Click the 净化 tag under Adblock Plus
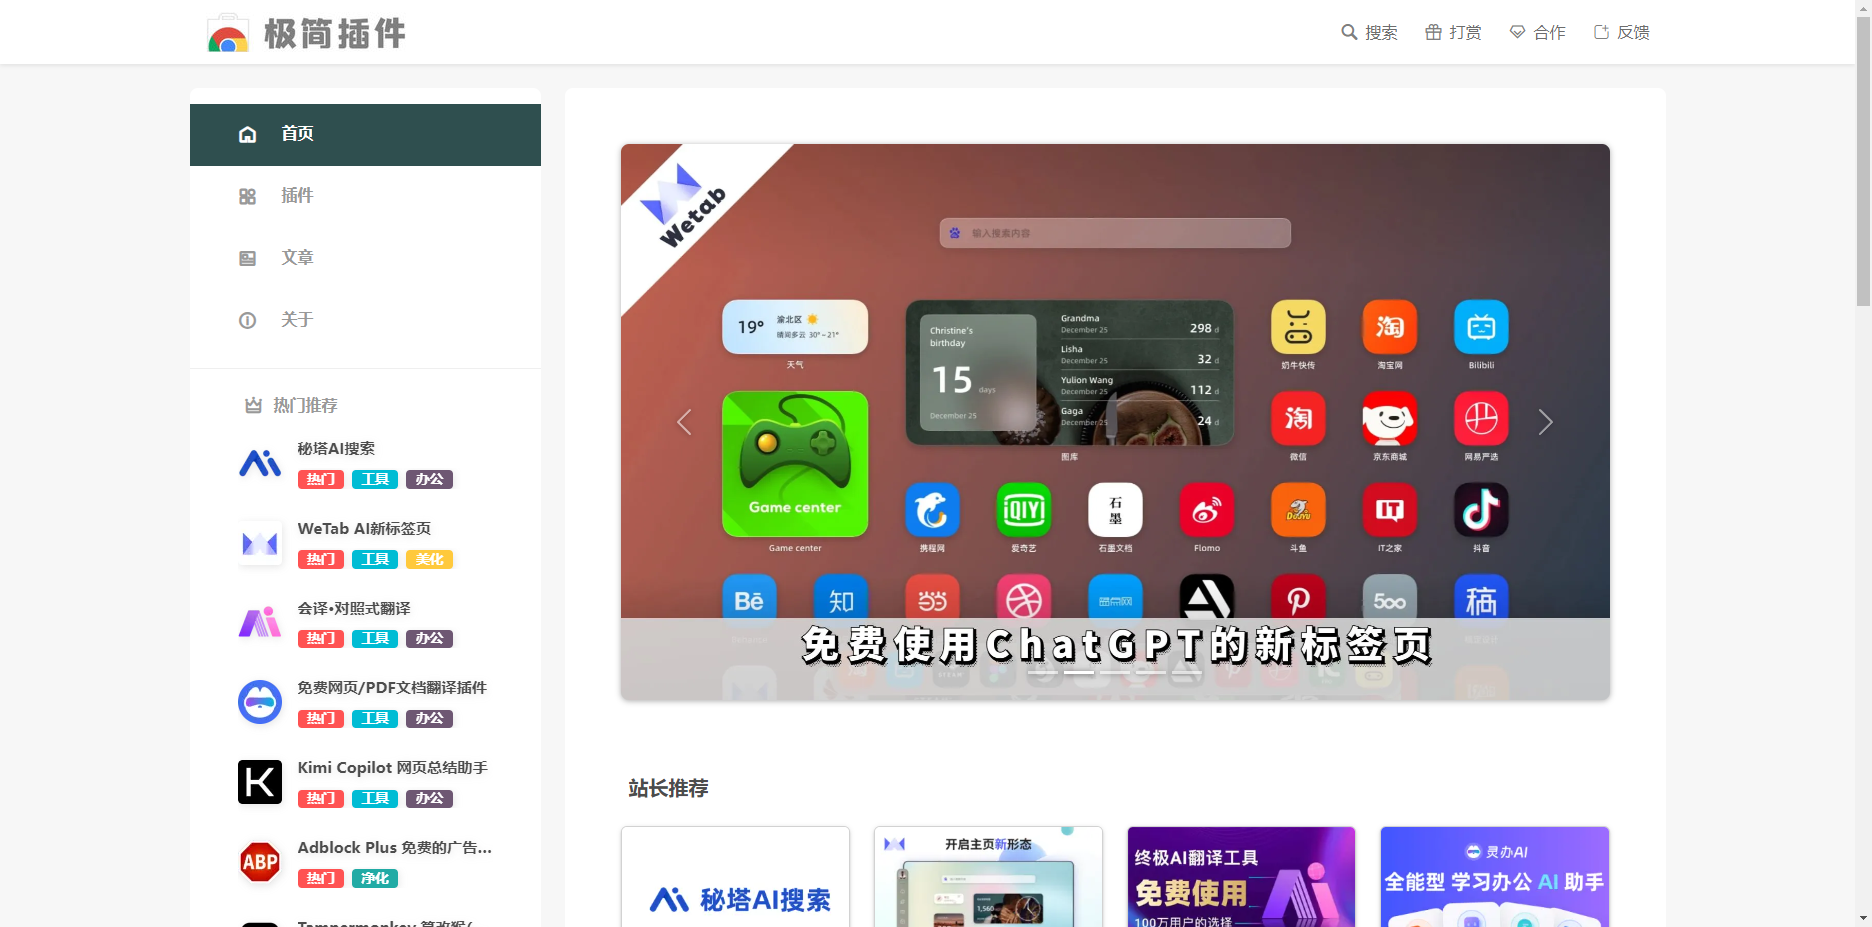 (375, 879)
